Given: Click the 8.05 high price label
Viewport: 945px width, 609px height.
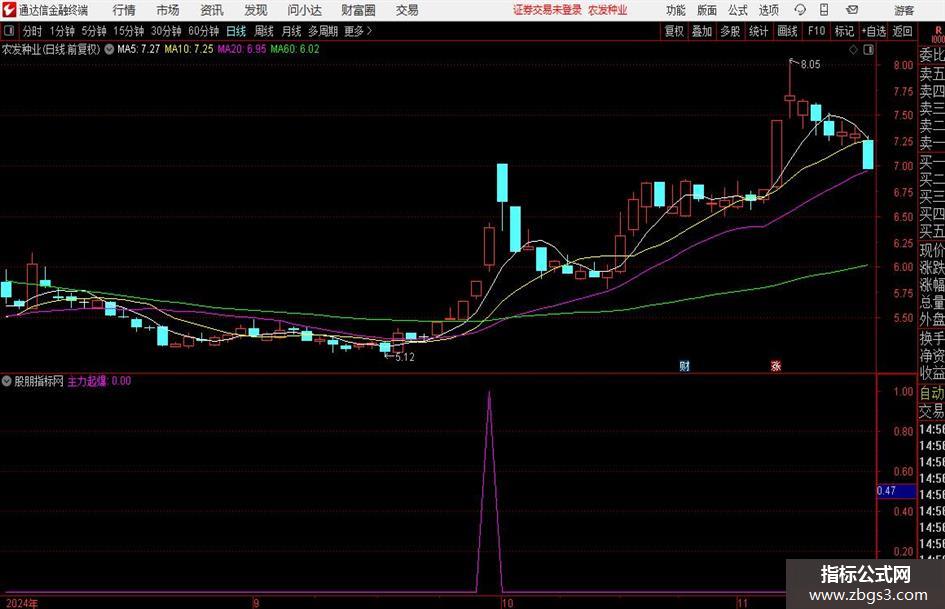Looking at the screenshot, I should click(x=810, y=65).
